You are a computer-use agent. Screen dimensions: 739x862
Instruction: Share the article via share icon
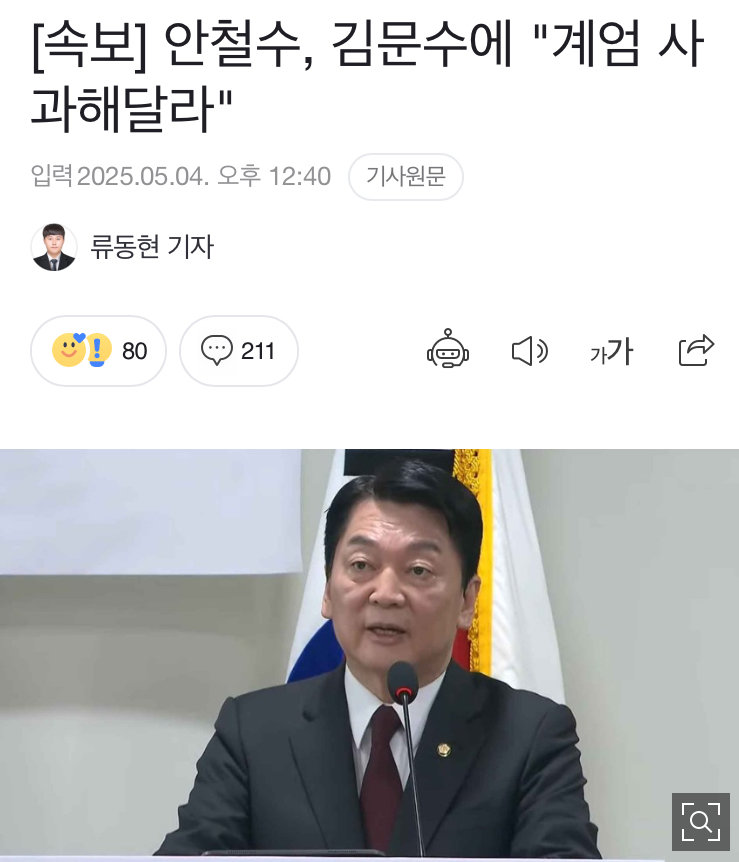click(x=696, y=350)
